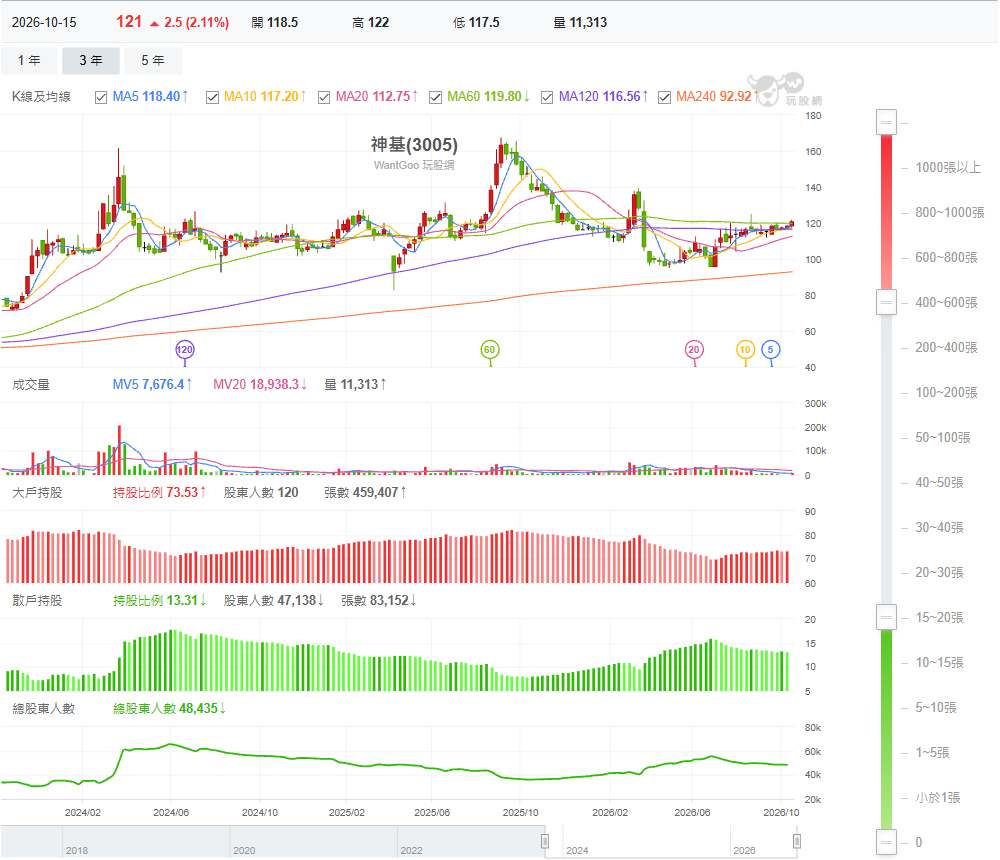Click the right handle of the date range navigator

point(797,841)
